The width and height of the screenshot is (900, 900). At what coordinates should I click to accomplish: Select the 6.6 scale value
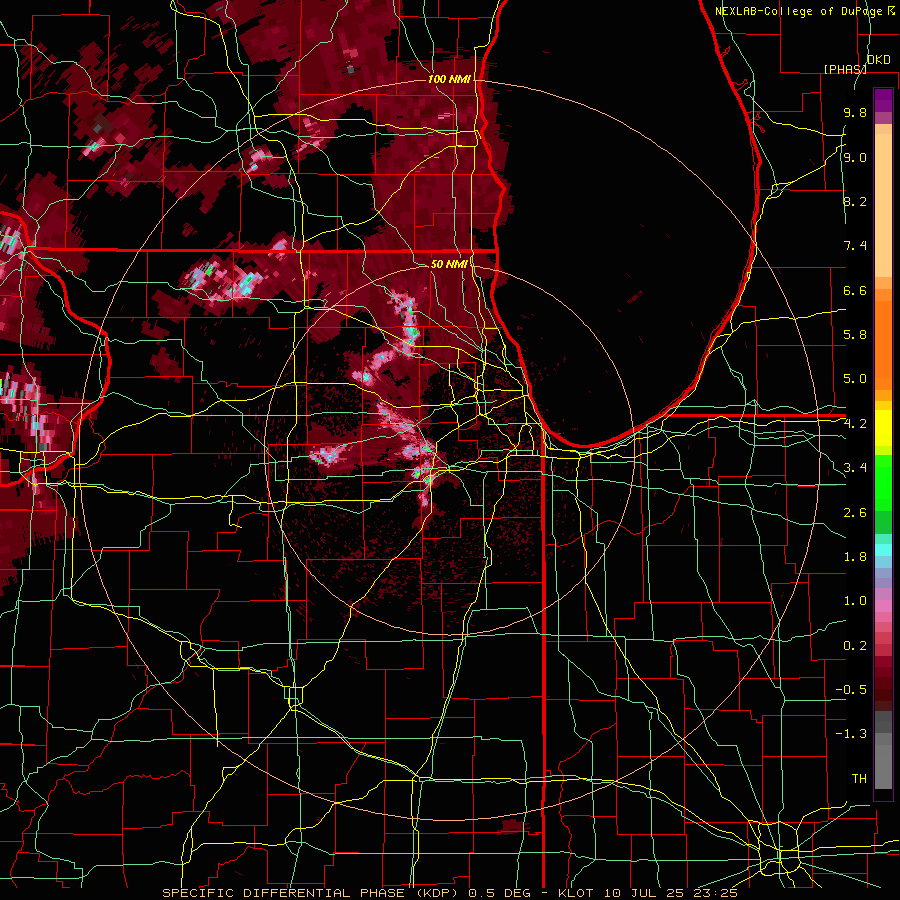coord(855,290)
